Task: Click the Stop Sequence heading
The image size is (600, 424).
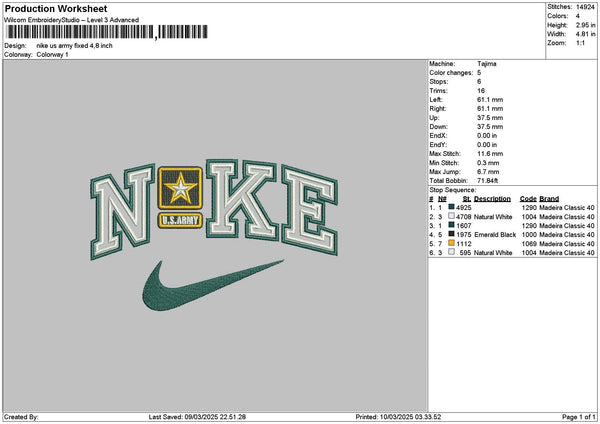Action: [453, 190]
